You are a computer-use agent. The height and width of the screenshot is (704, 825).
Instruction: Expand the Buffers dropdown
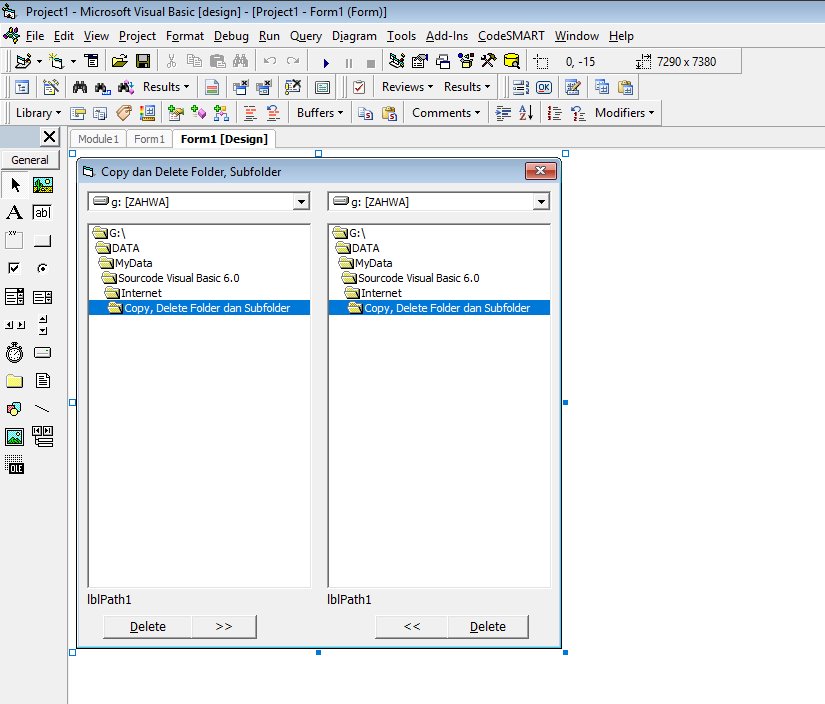click(320, 113)
